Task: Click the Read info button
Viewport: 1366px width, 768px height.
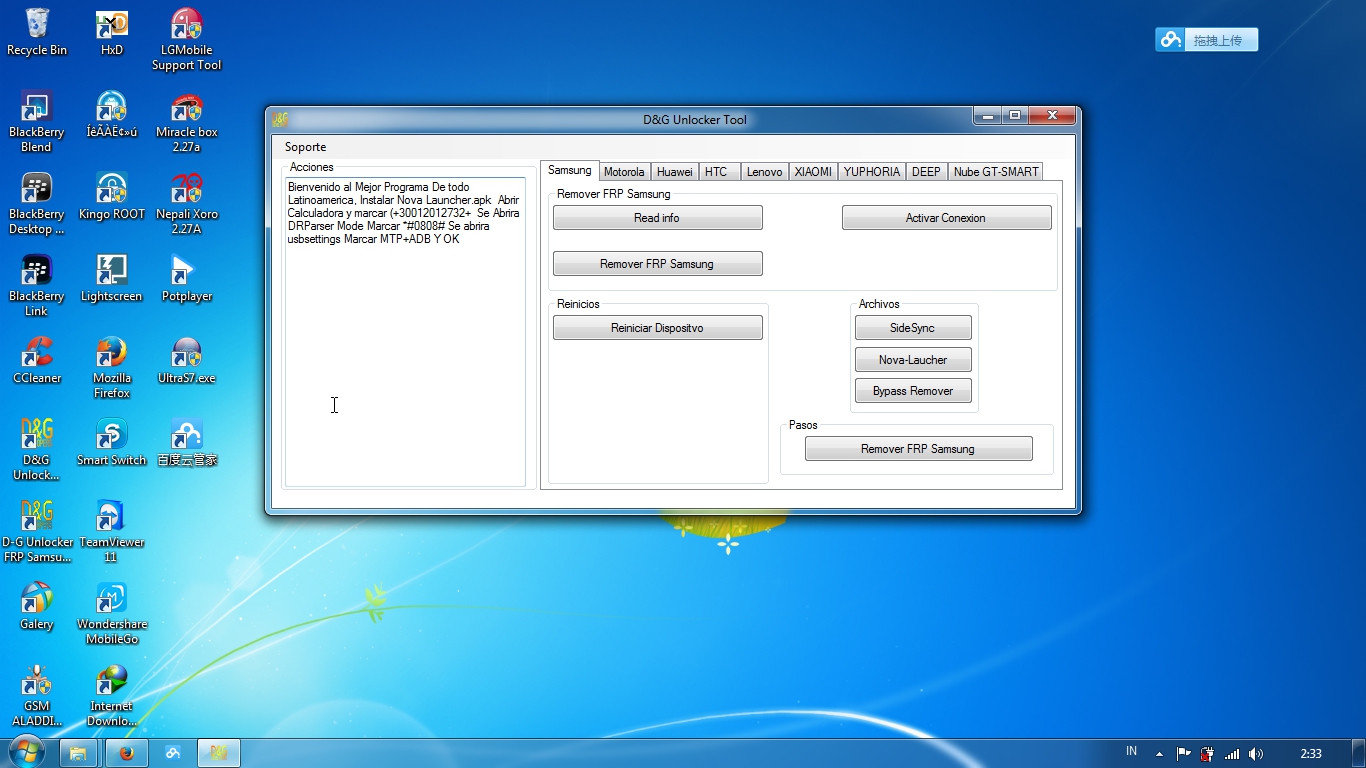Action: [x=657, y=218]
